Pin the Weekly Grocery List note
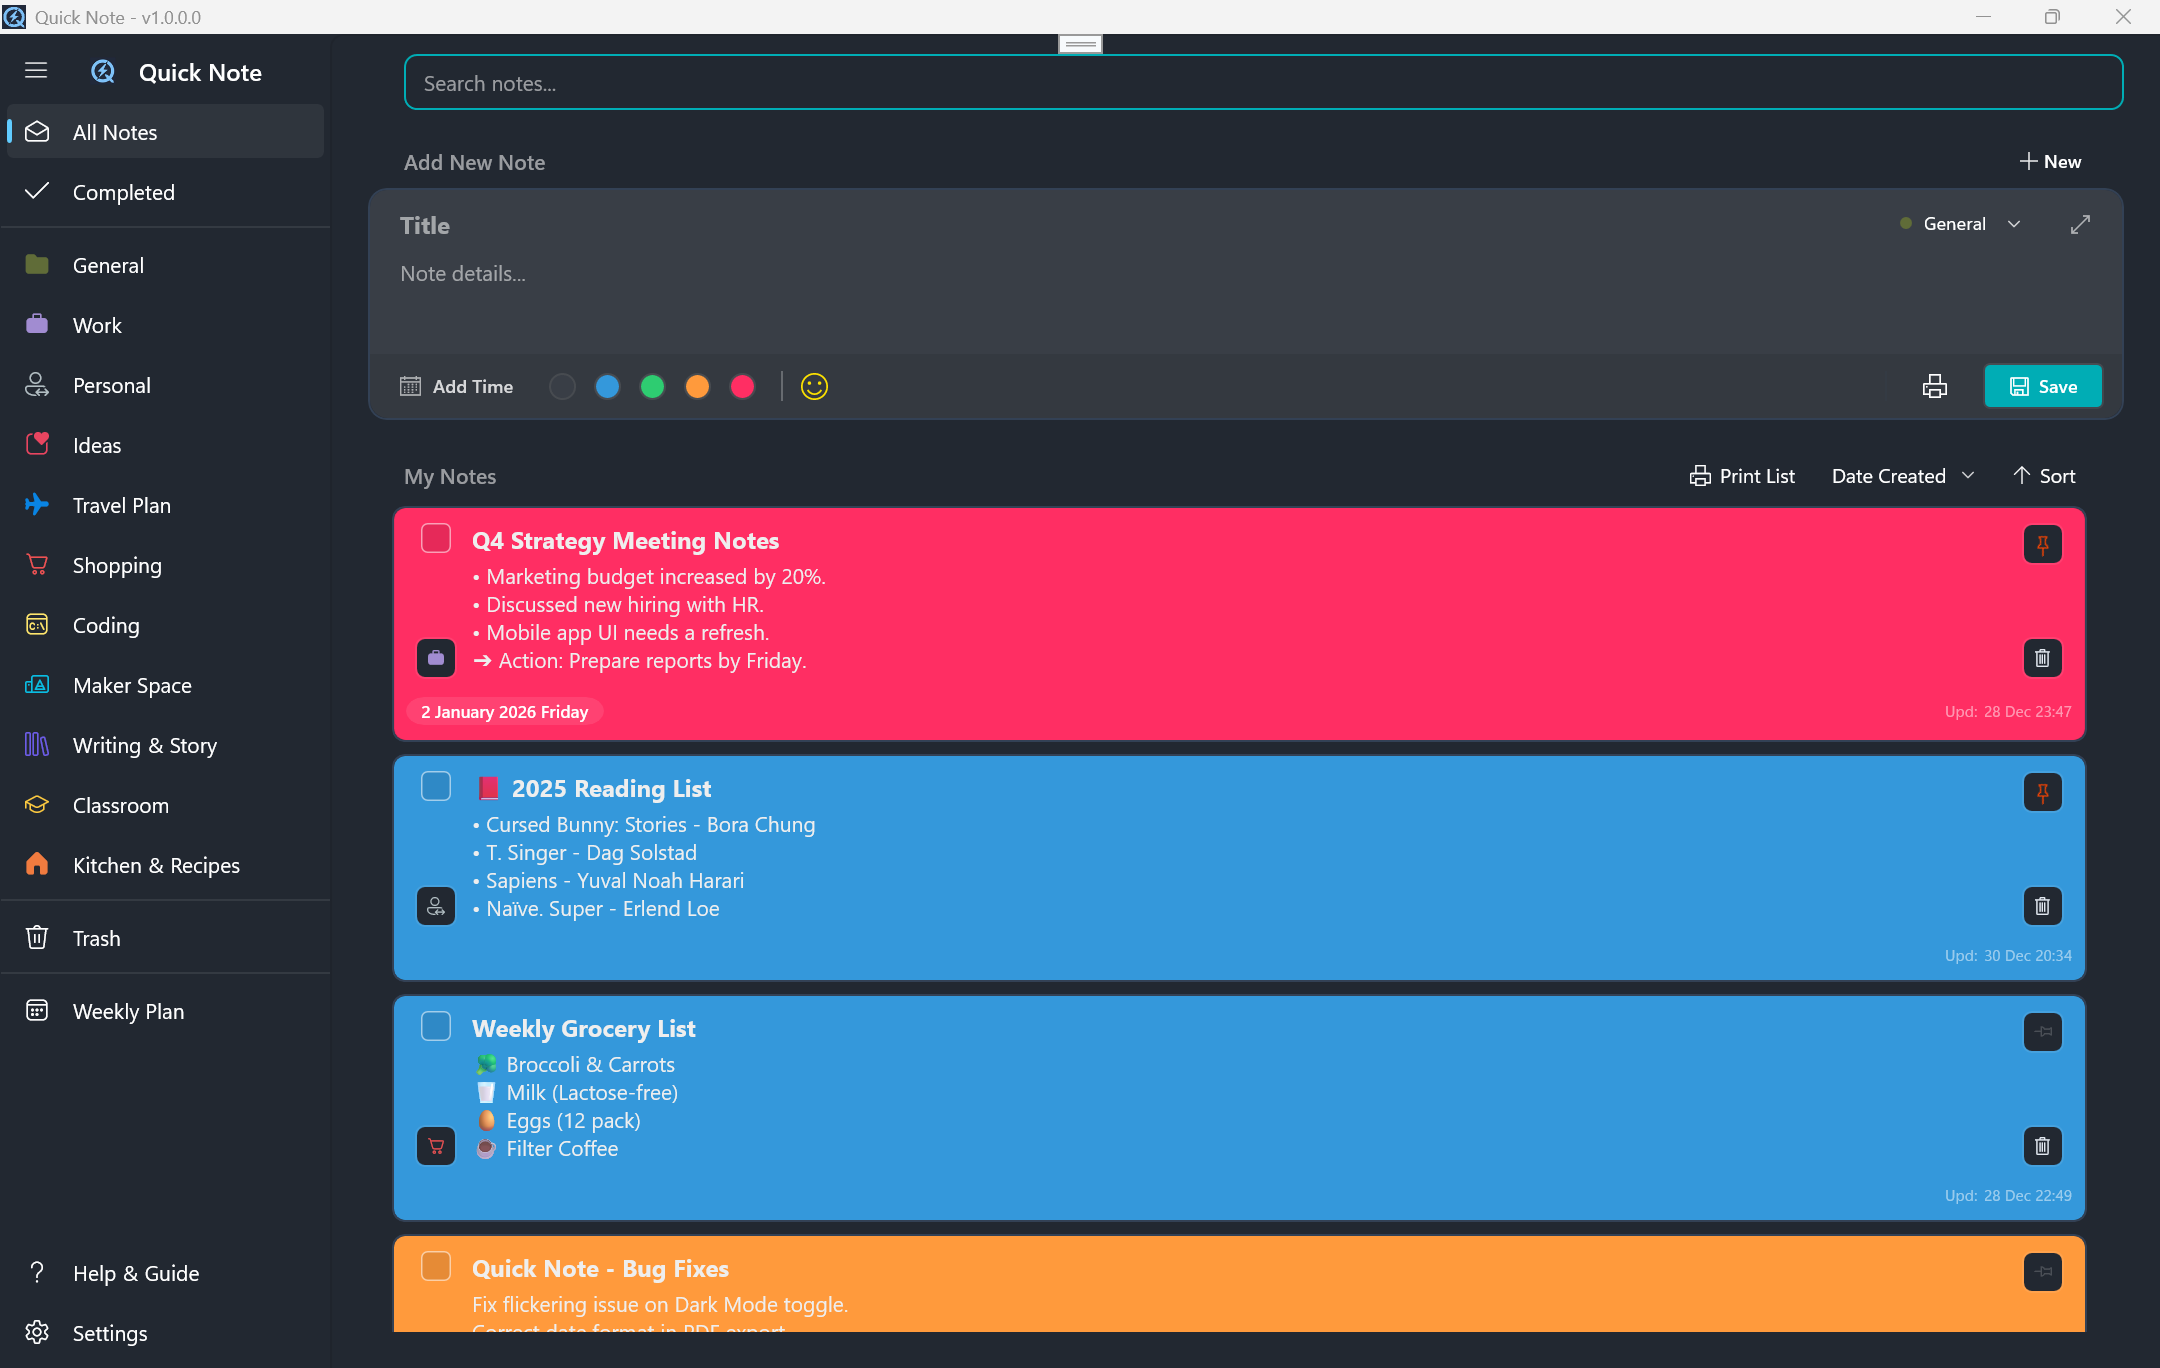The image size is (2160, 1368). click(x=2042, y=1032)
